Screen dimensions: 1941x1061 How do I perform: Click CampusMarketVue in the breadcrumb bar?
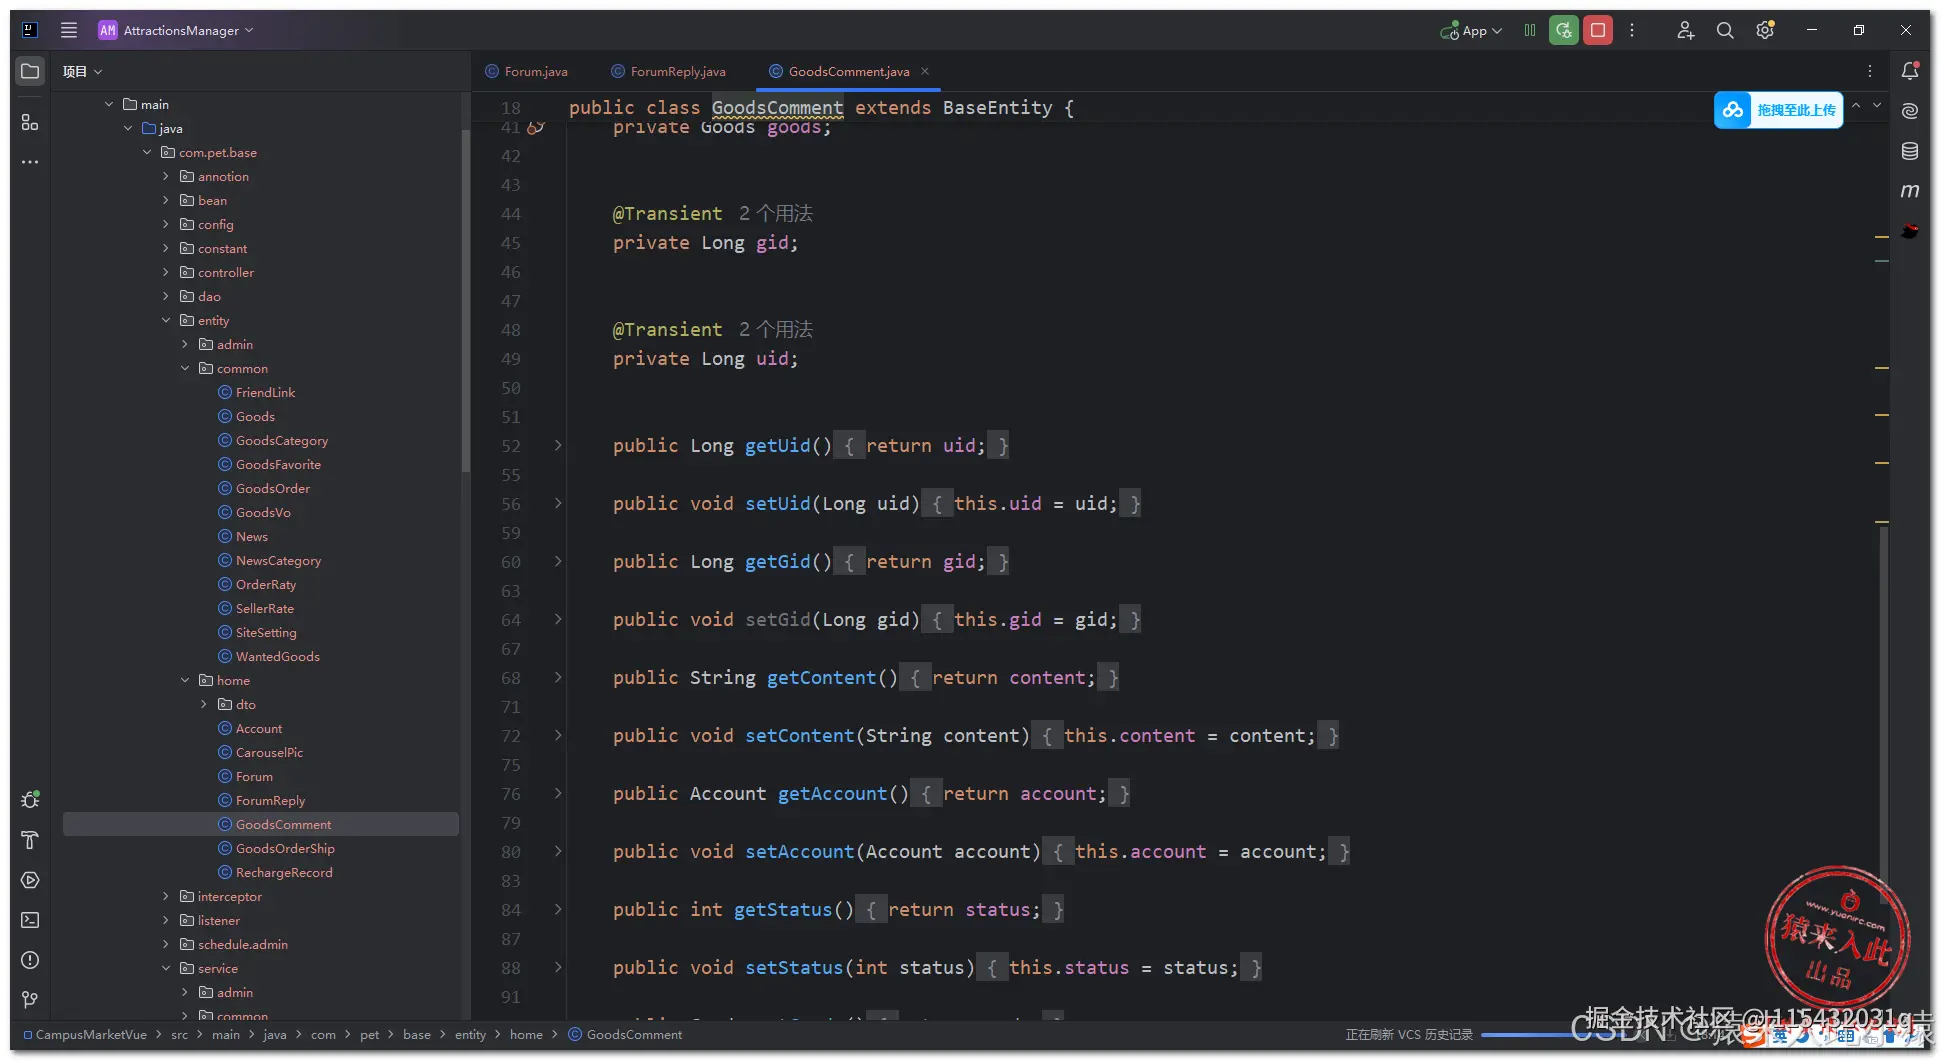[x=85, y=1034]
